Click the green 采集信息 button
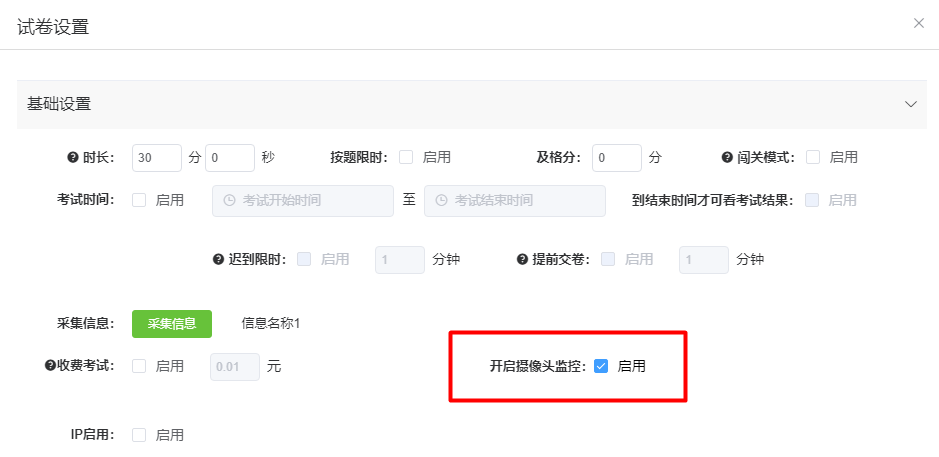 click(x=172, y=323)
